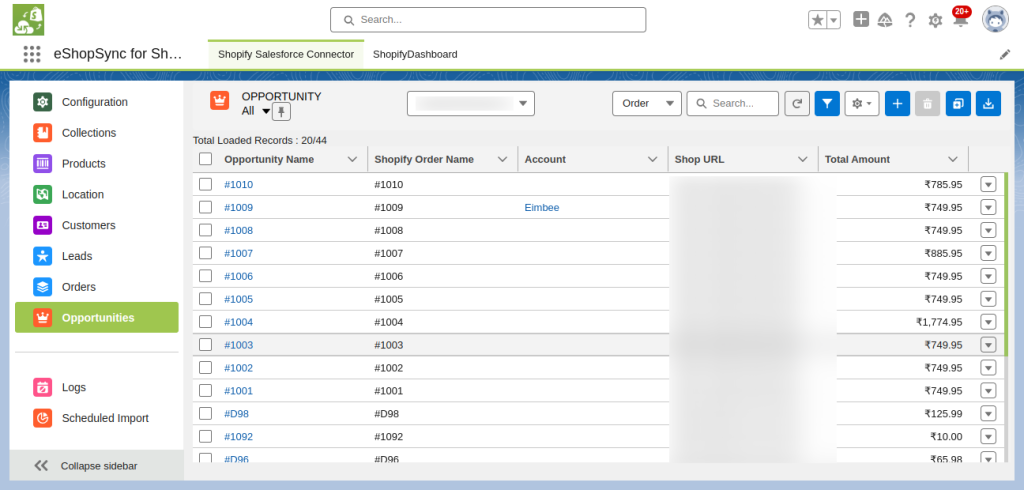Open Opportunity Name column menu chevron
This screenshot has width=1024, height=490.
coord(353,159)
